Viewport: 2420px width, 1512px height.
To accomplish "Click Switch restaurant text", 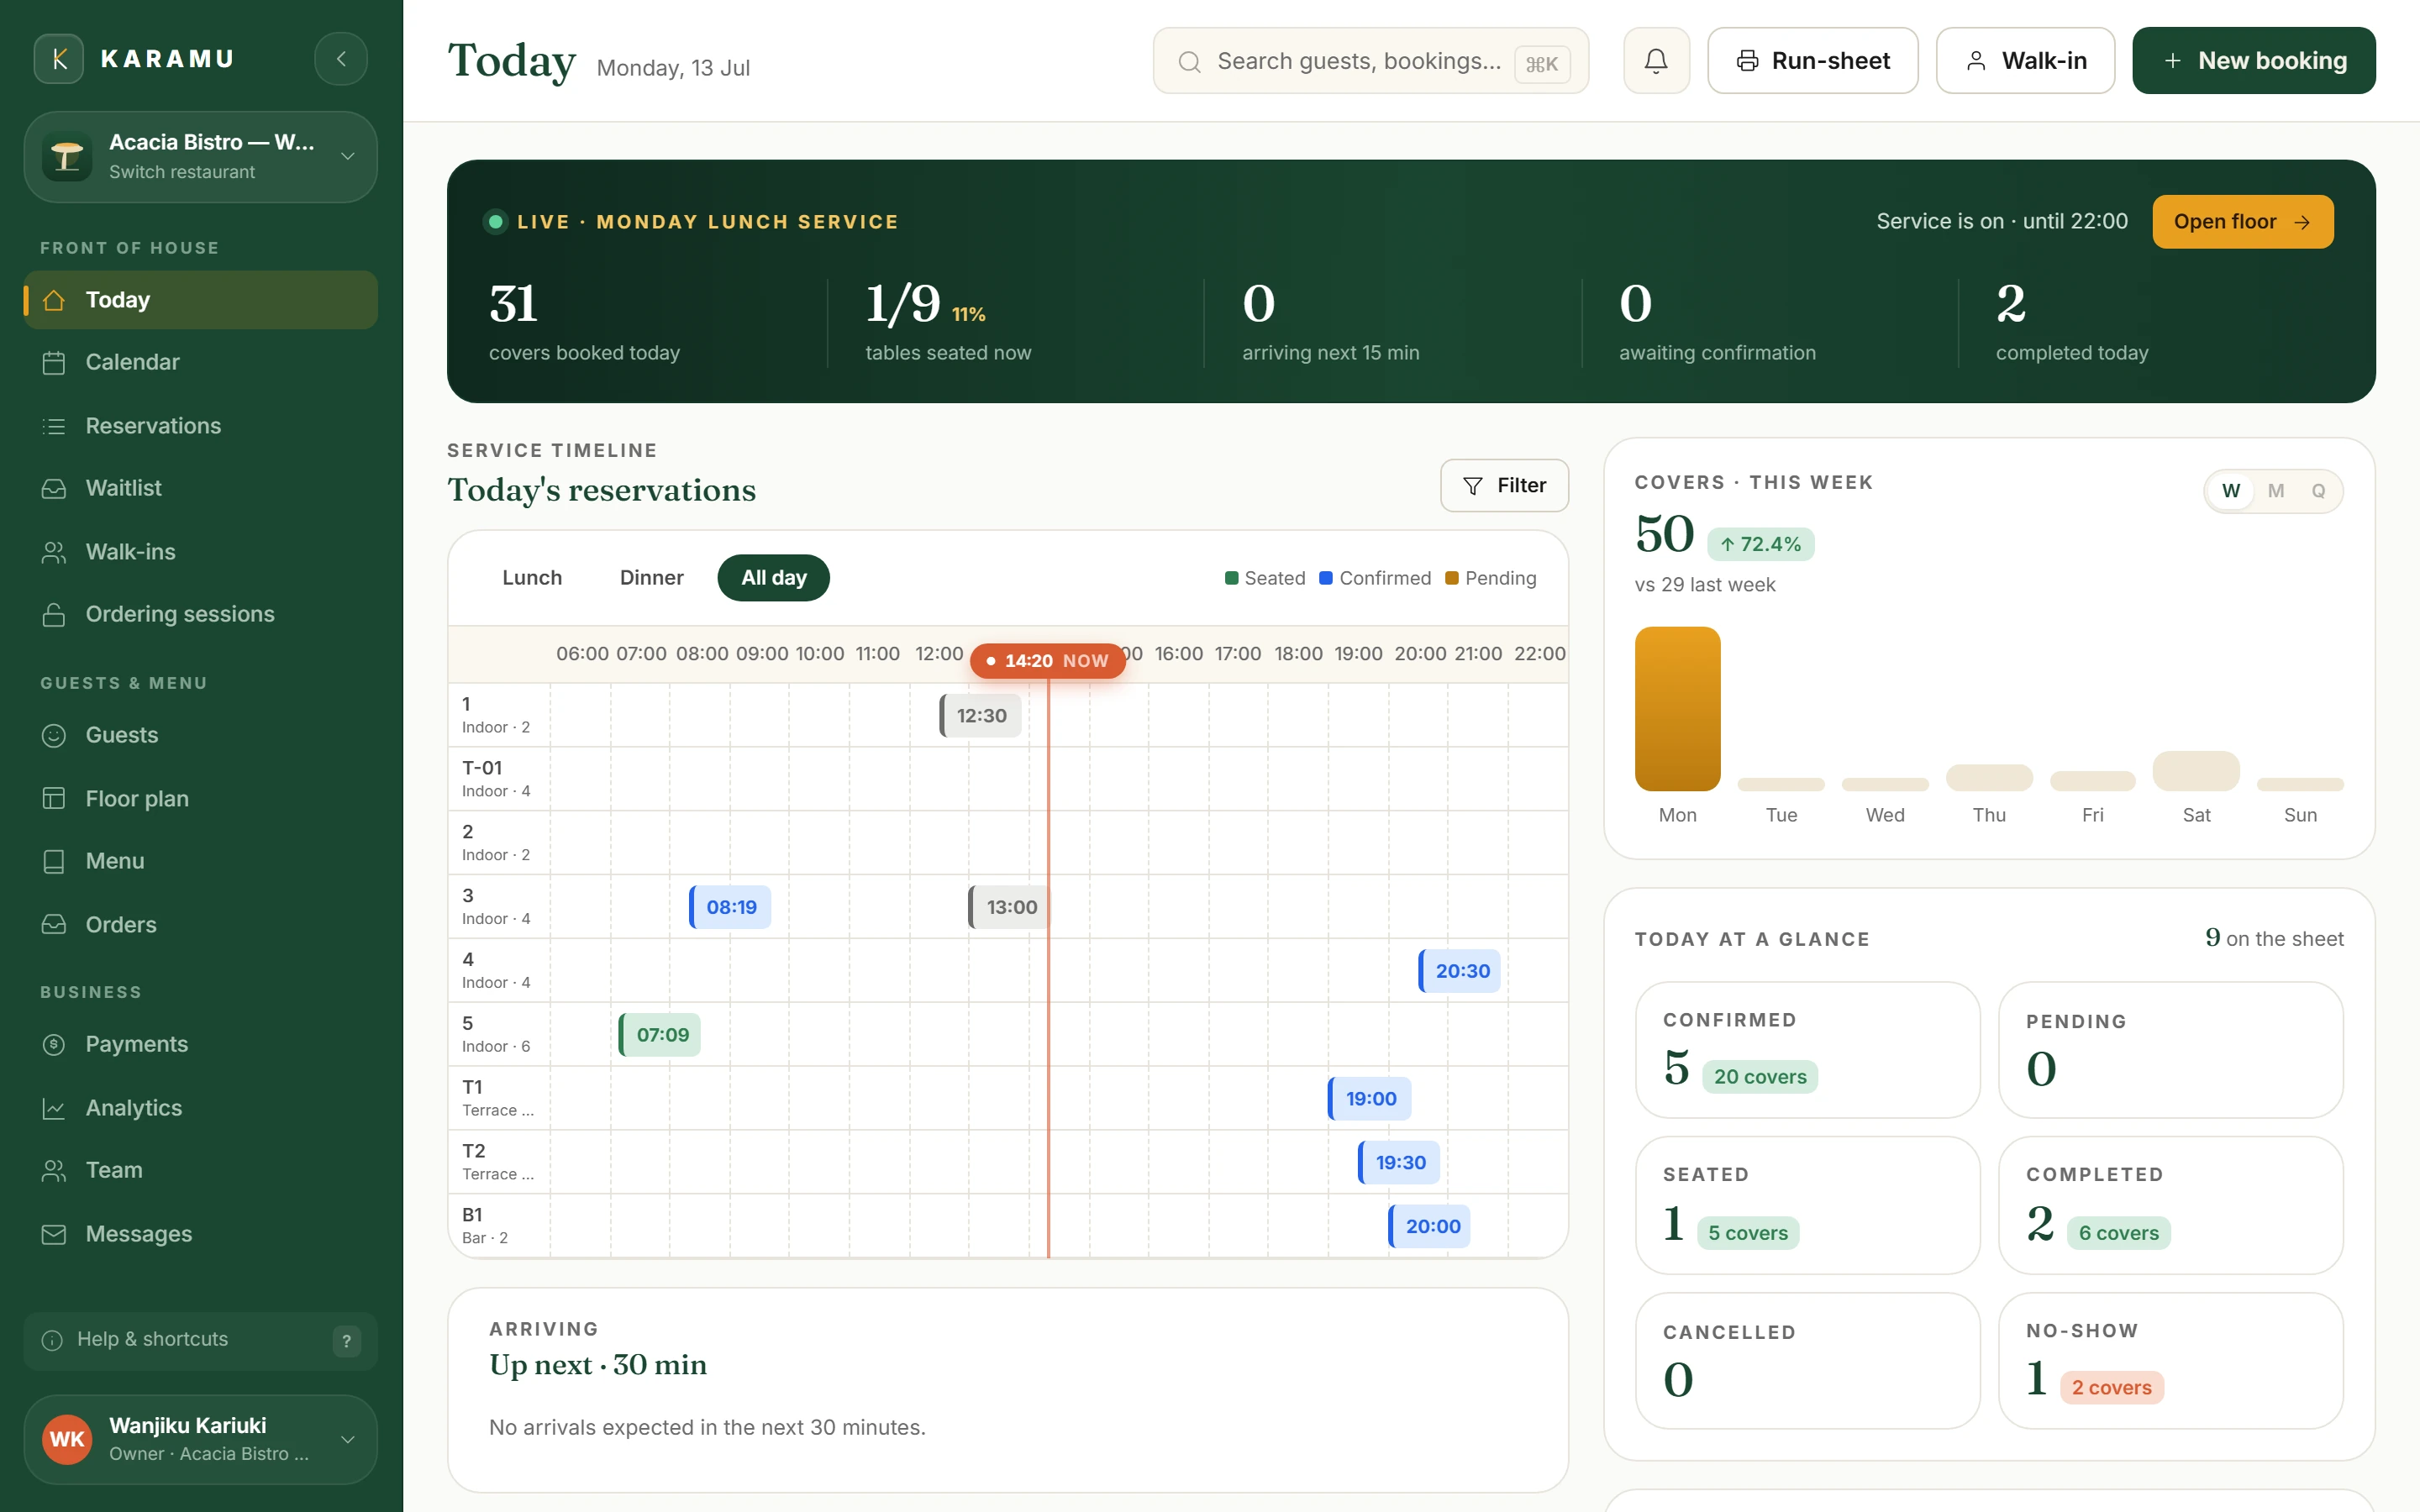I will pos(182,172).
